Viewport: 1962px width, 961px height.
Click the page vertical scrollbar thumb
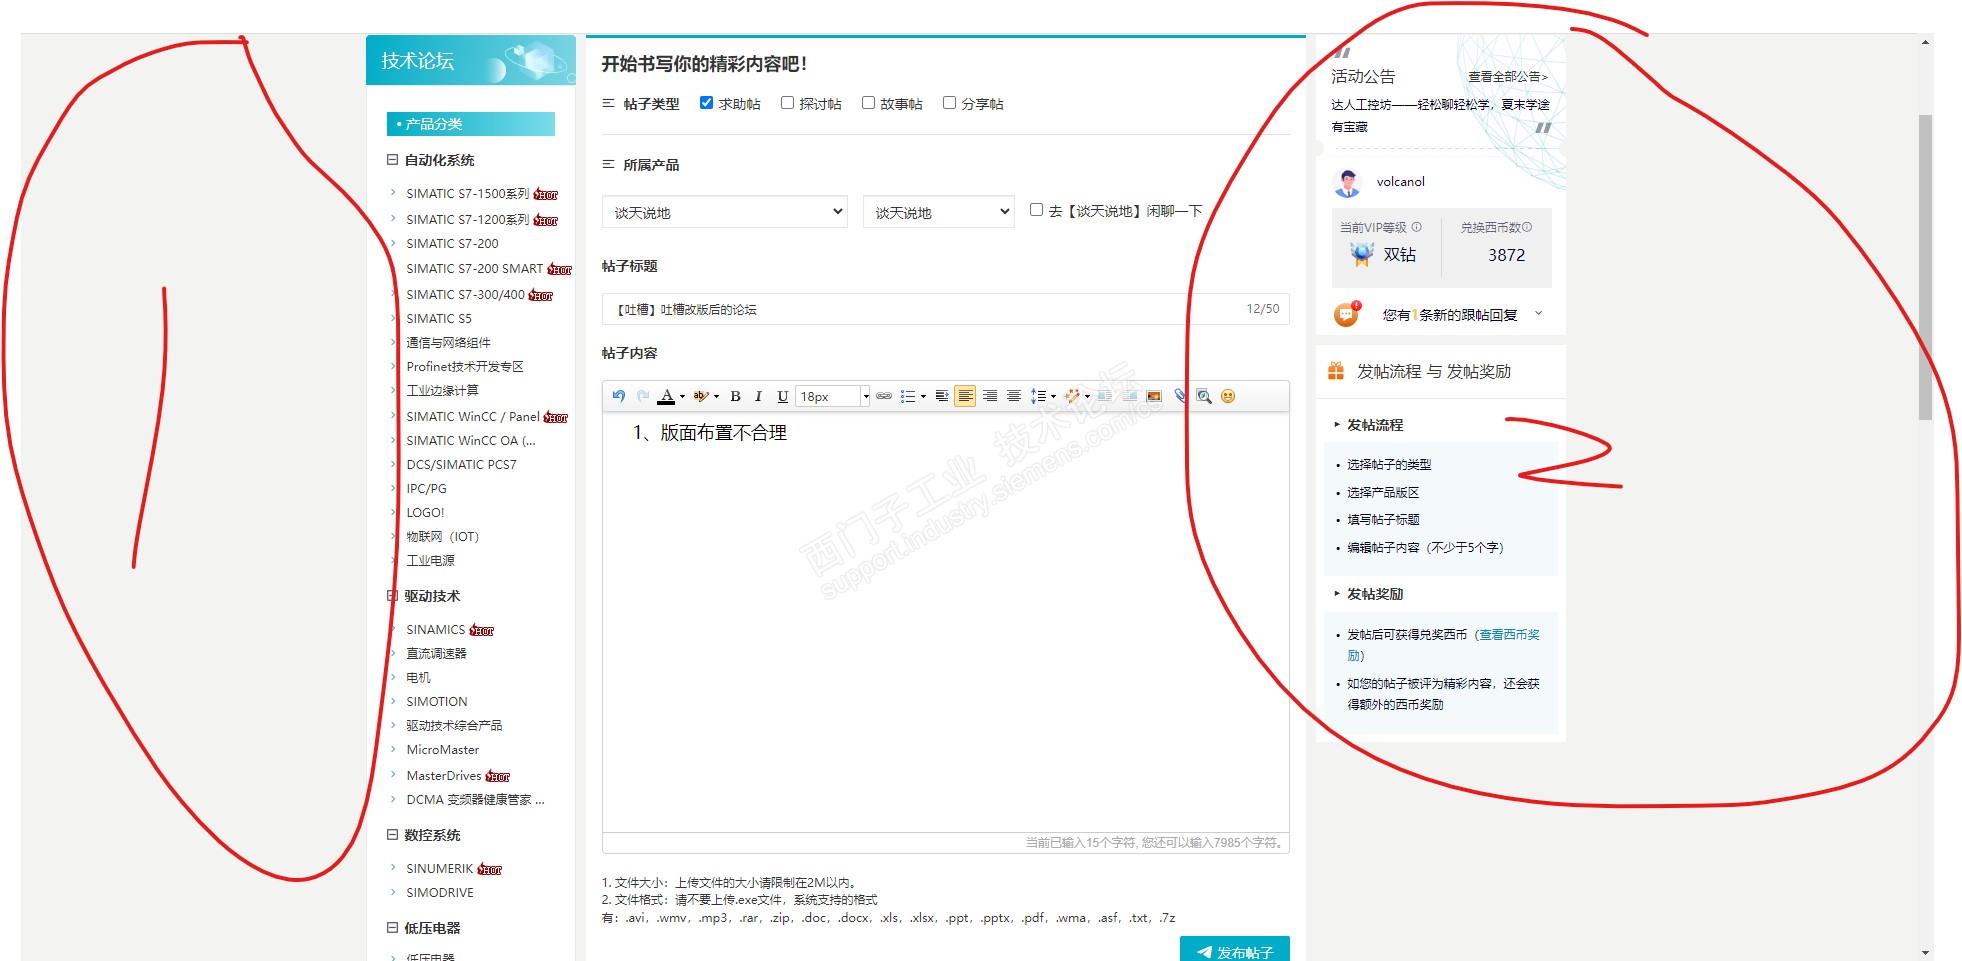[1925, 267]
